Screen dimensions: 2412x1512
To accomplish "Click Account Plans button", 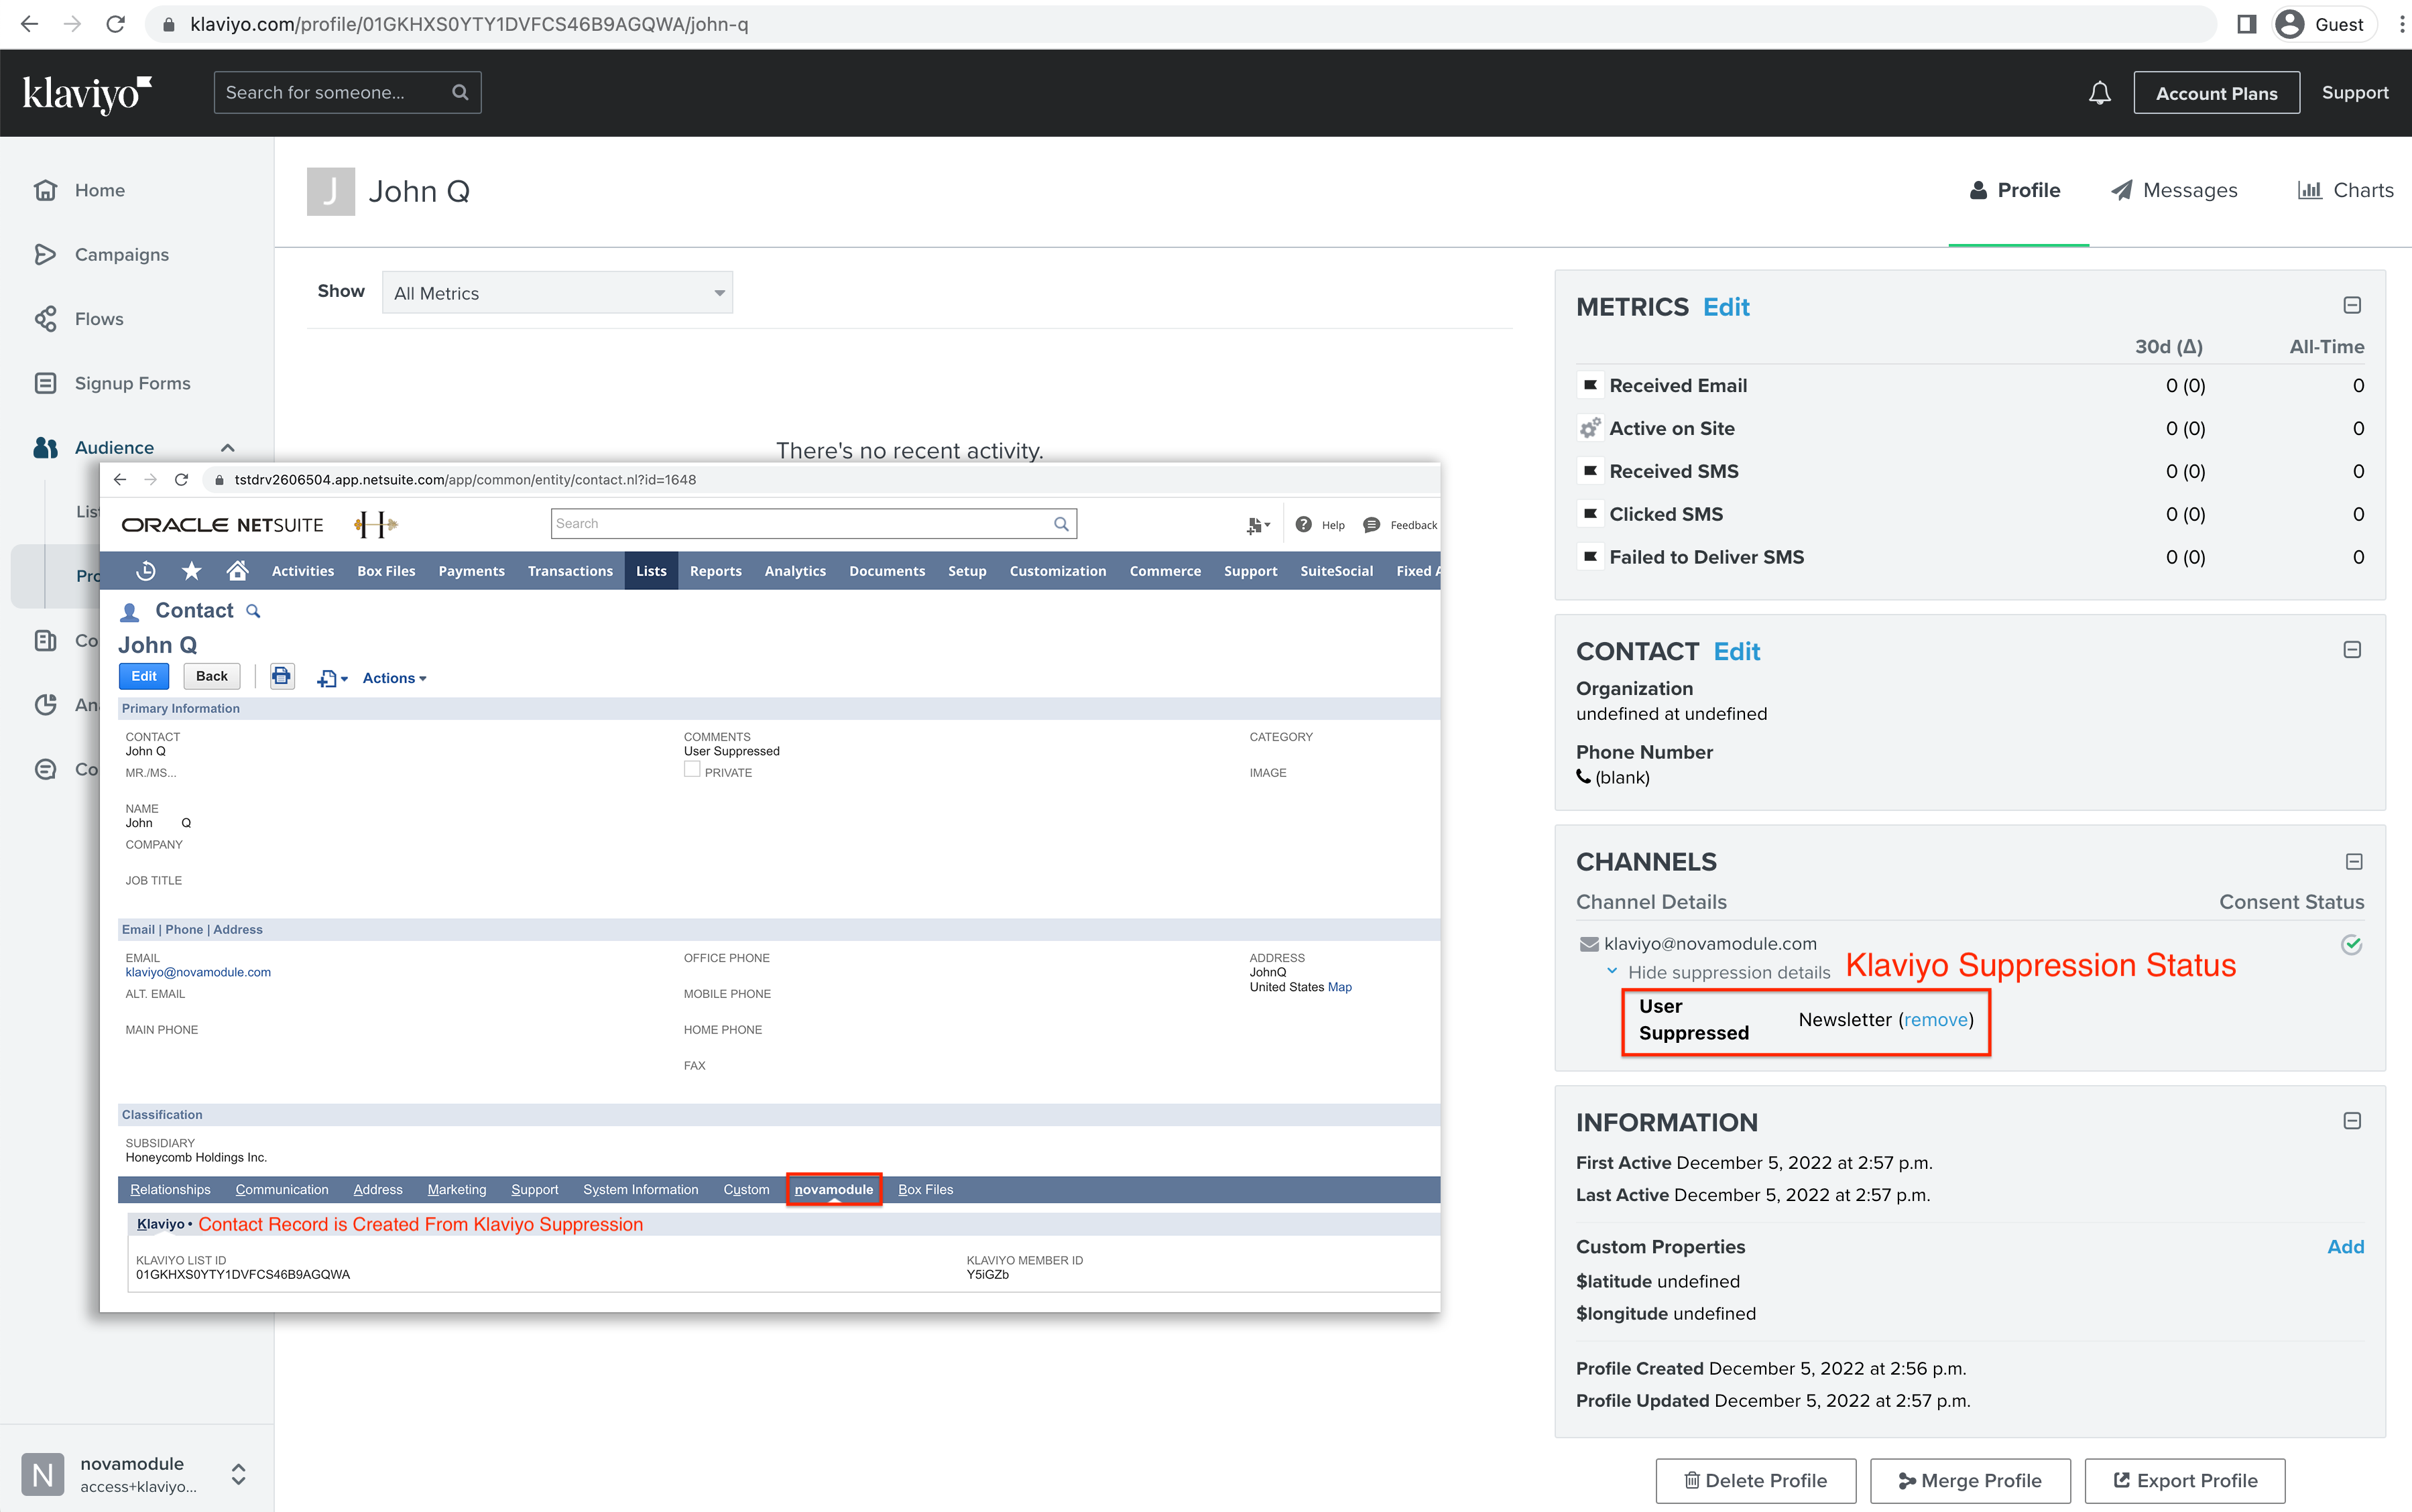I will click(2216, 93).
